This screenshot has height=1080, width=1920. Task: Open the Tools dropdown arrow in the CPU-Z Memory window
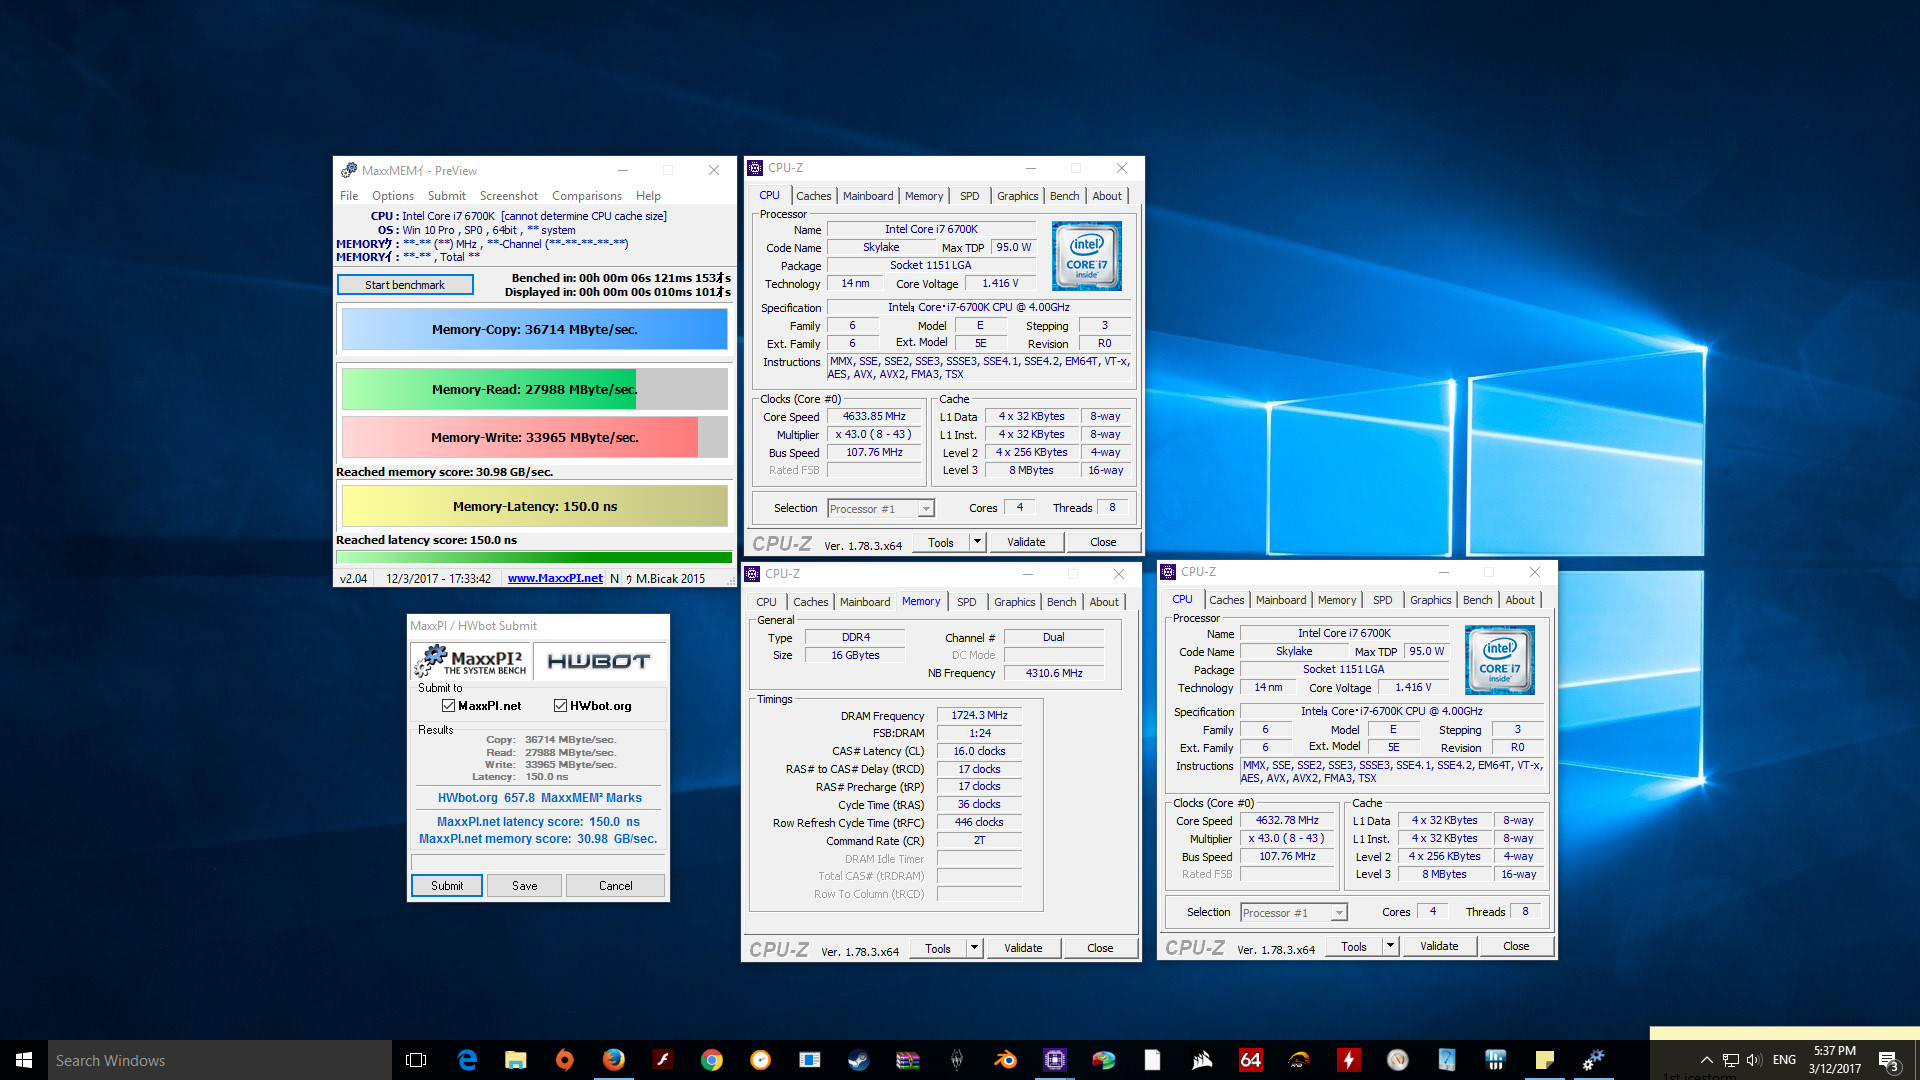(x=974, y=948)
